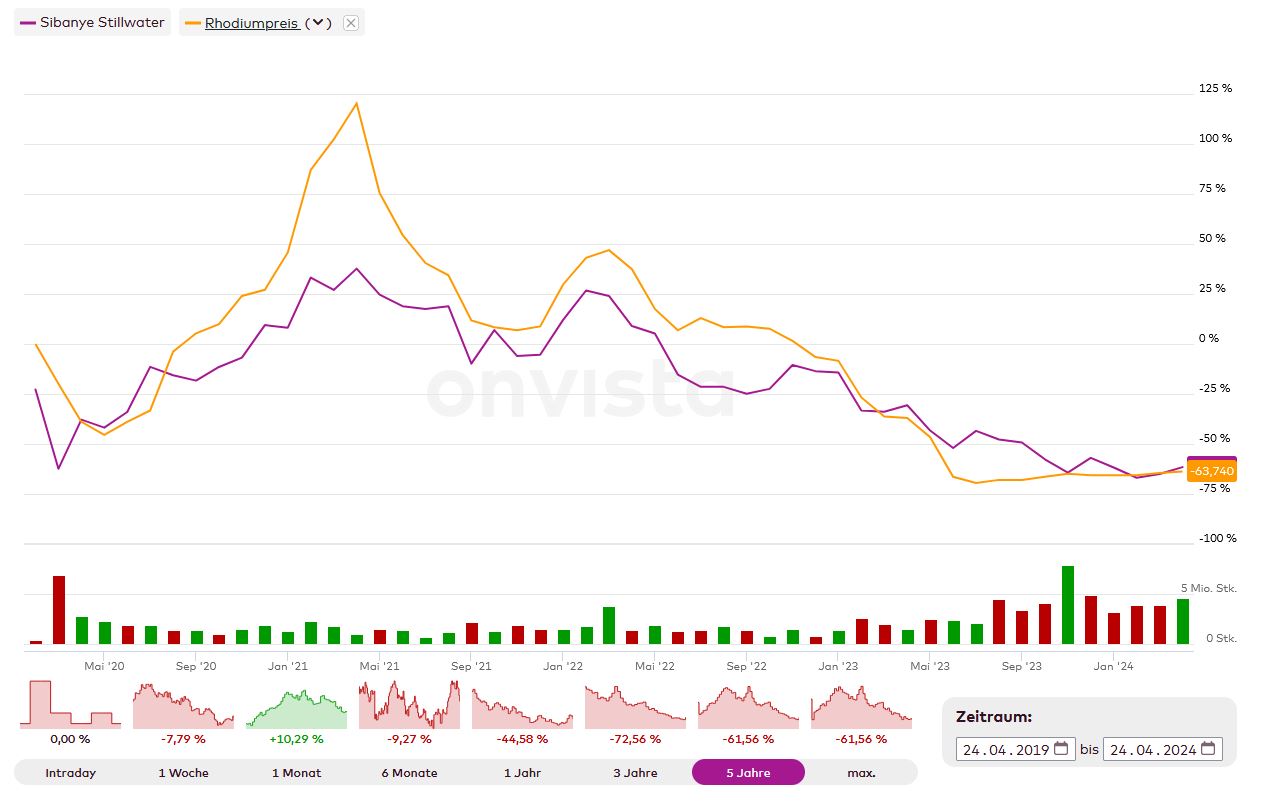Click the Sep '23 axis label
Viewport: 1262px width, 805px height.
pos(1022,665)
